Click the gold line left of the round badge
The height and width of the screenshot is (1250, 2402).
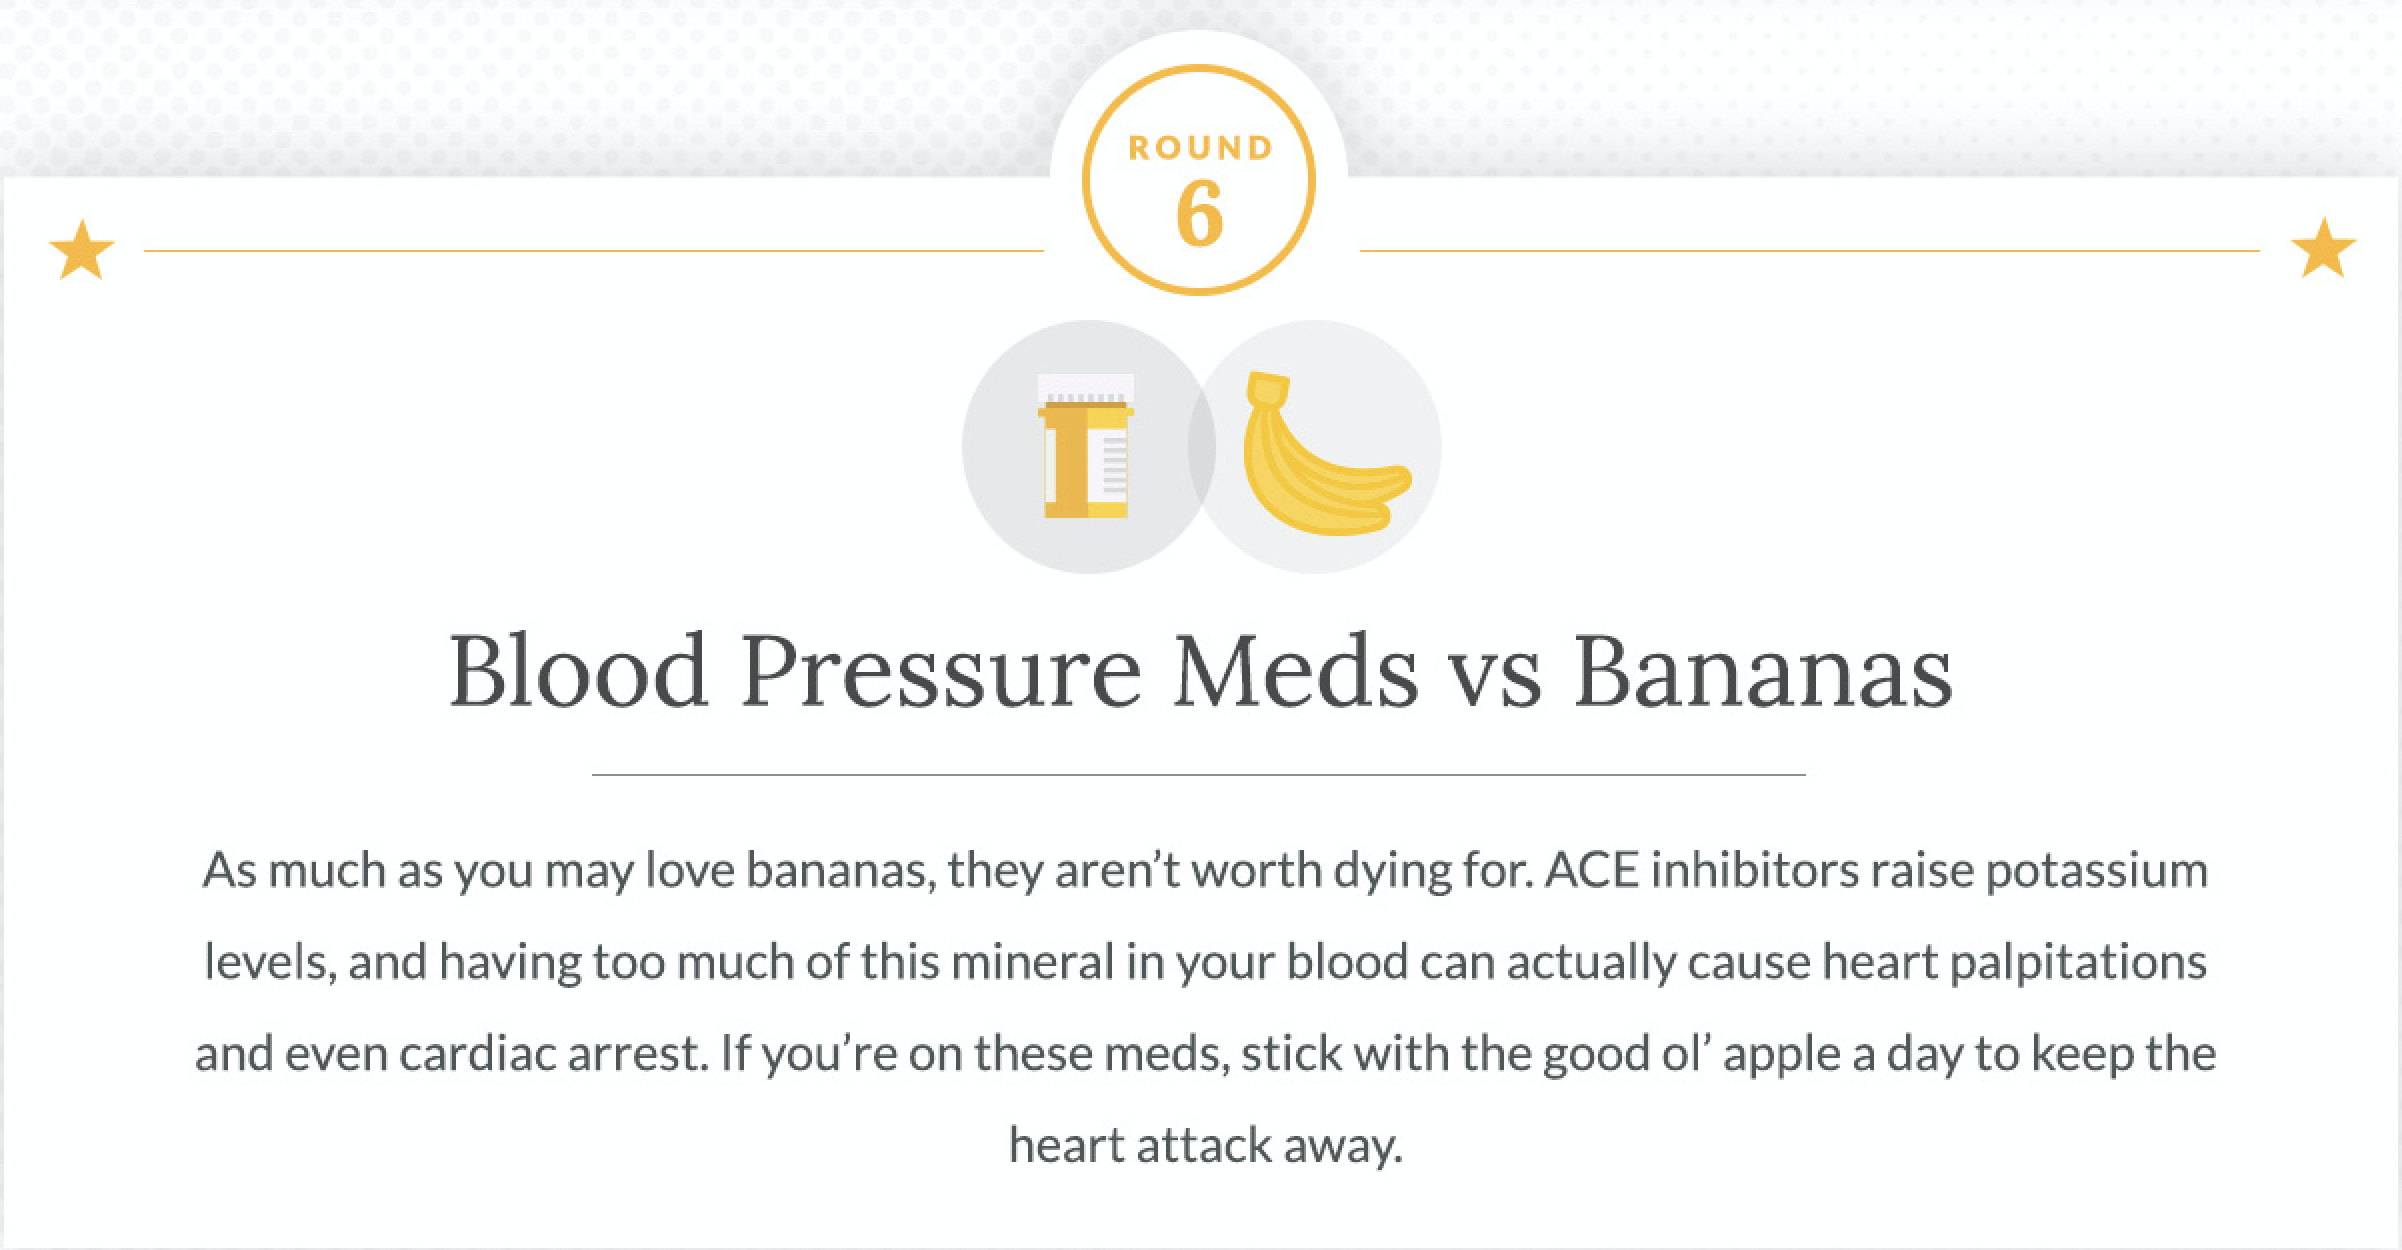click(594, 250)
